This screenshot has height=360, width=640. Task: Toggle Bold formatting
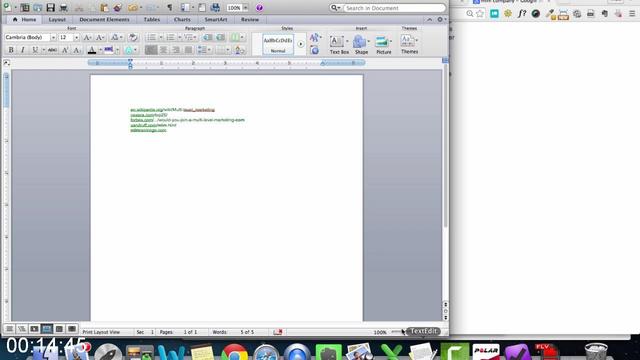(11, 50)
